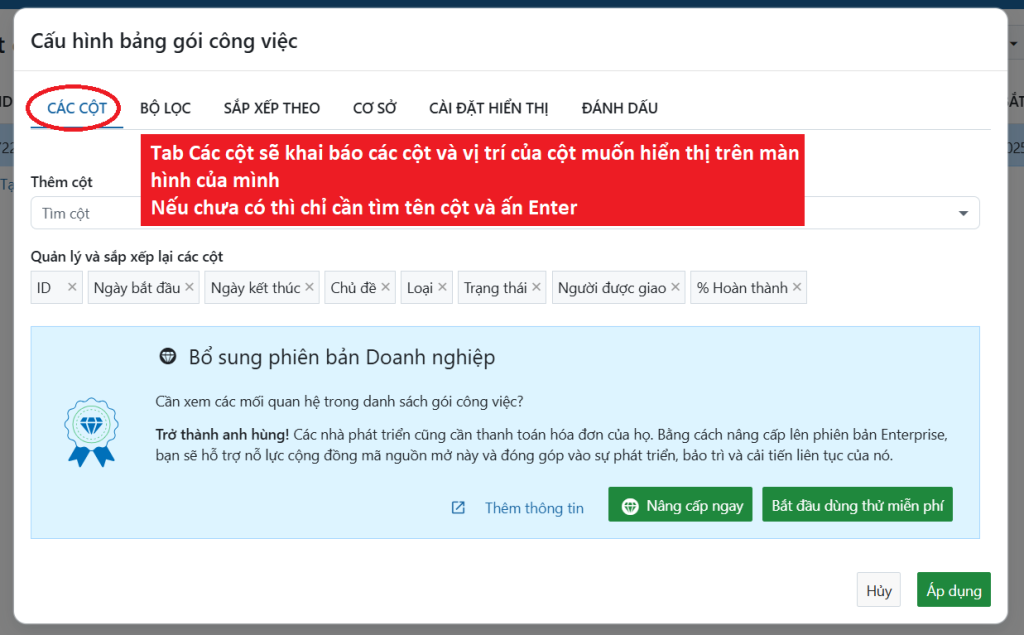Click the Enterprise medal badge icon

click(x=91, y=432)
